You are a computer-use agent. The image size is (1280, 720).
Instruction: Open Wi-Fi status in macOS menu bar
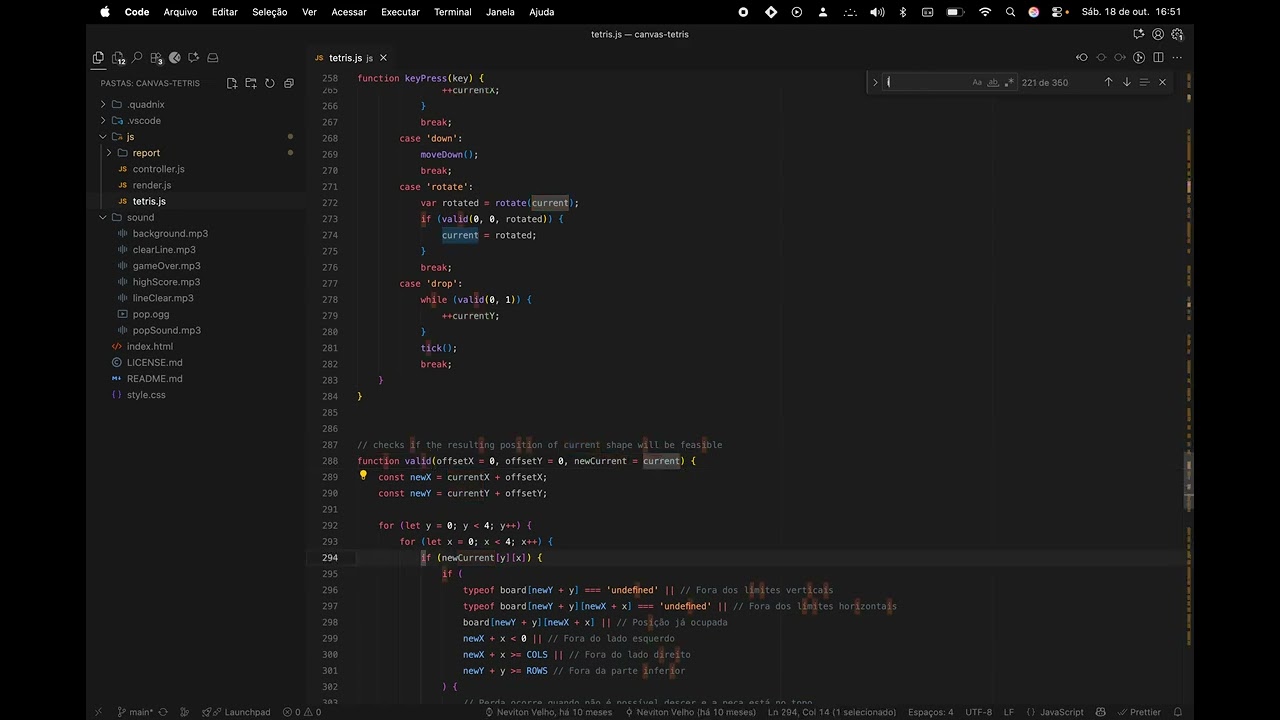(985, 12)
